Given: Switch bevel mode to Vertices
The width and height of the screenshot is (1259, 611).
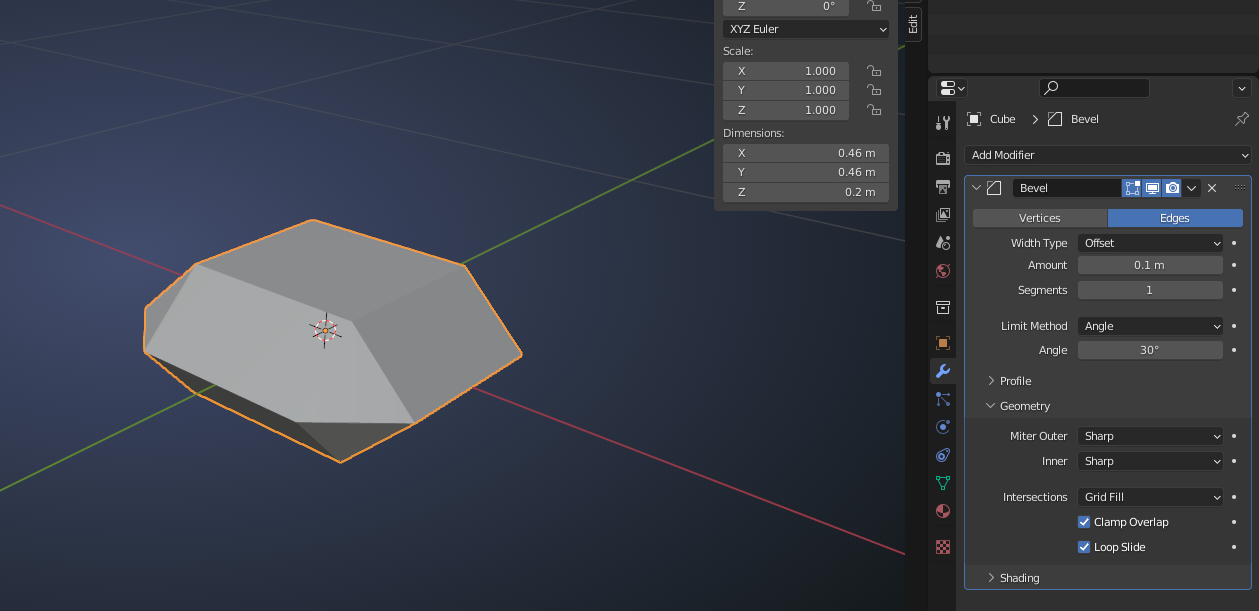Looking at the screenshot, I should tap(1040, 218).
